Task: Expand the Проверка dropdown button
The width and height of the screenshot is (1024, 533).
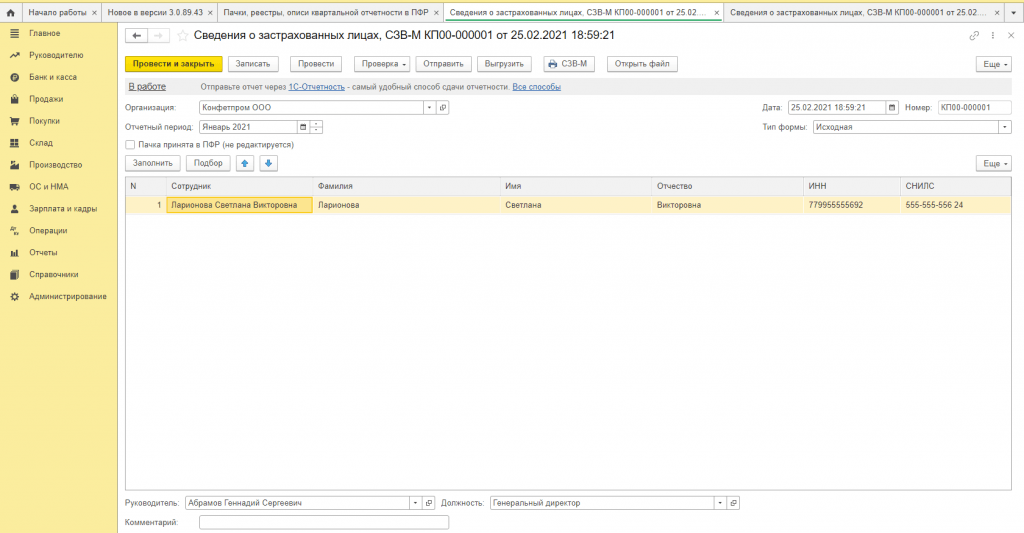Action: point(382,64)
